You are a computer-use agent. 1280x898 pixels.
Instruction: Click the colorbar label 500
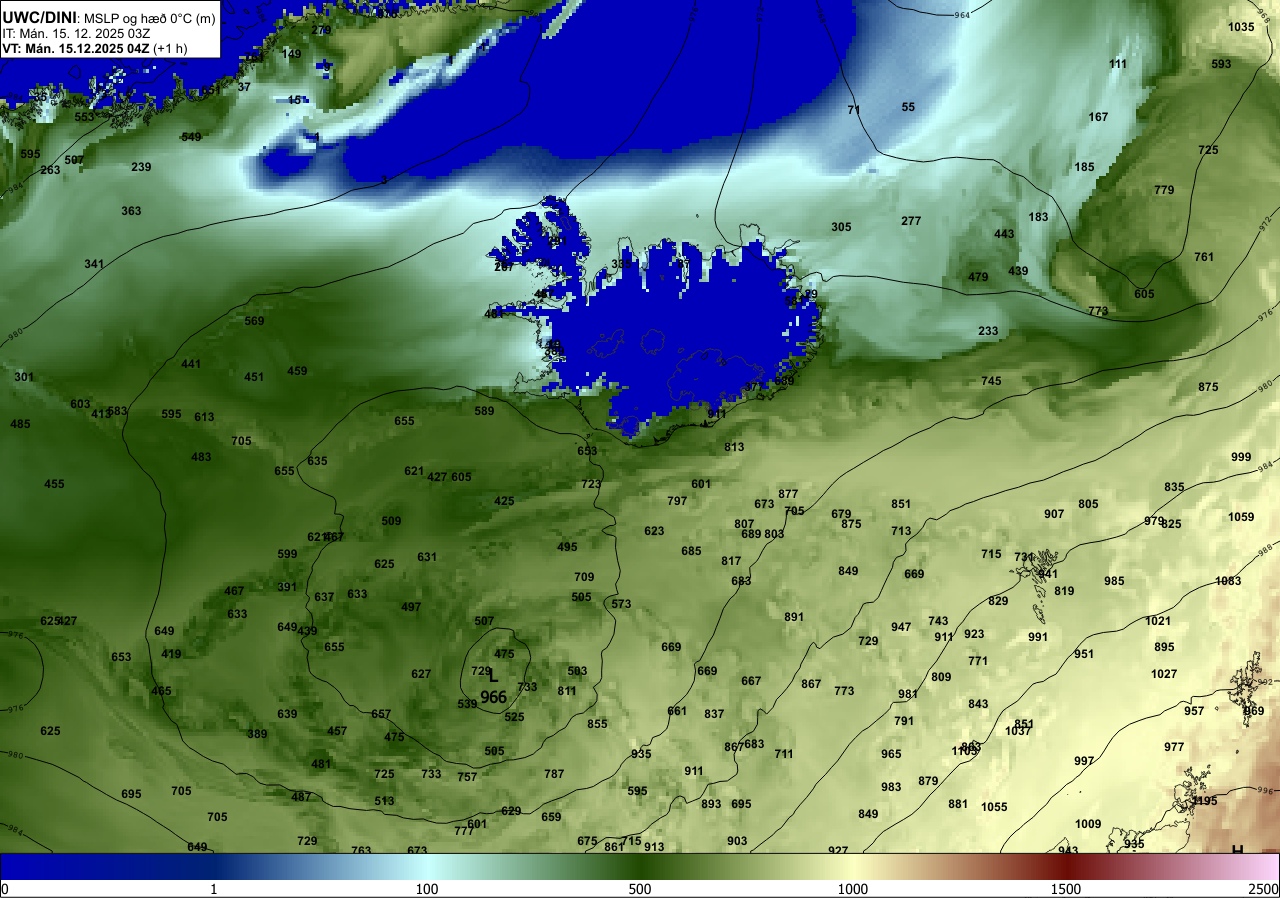pyautogui.click(x=640, y=889)
